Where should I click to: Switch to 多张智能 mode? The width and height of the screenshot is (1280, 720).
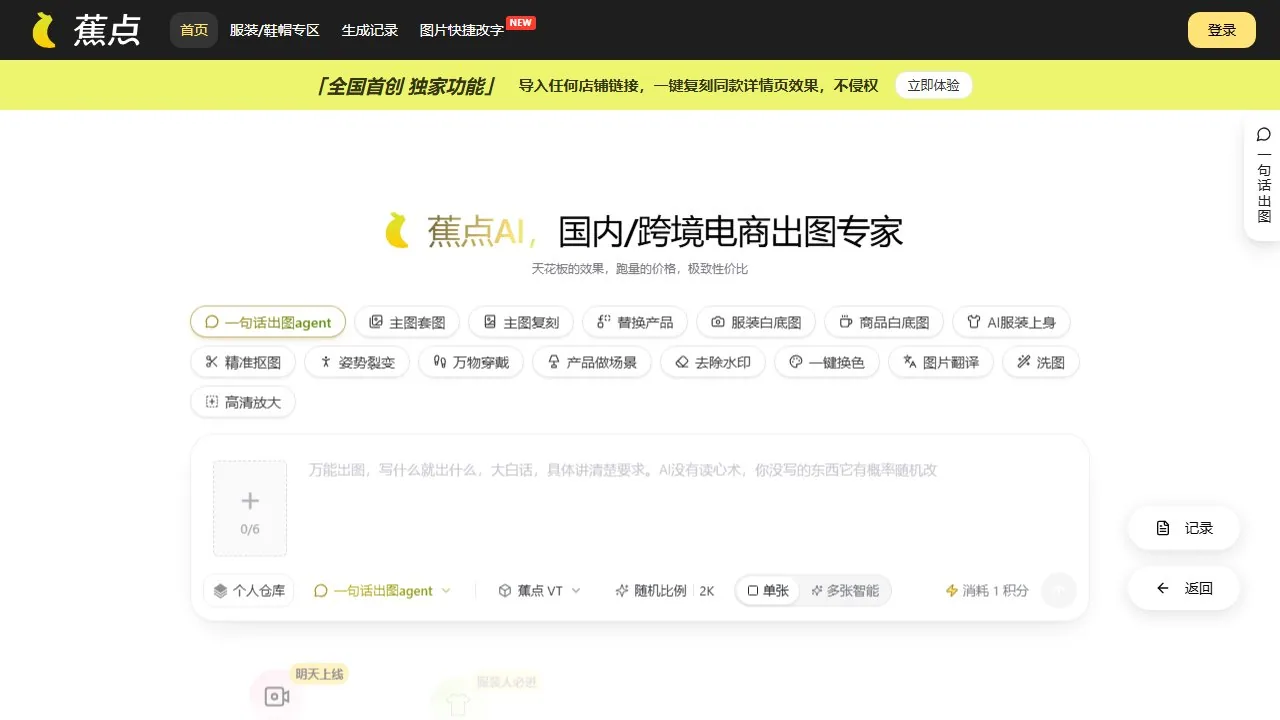click(x=845, y=591)
